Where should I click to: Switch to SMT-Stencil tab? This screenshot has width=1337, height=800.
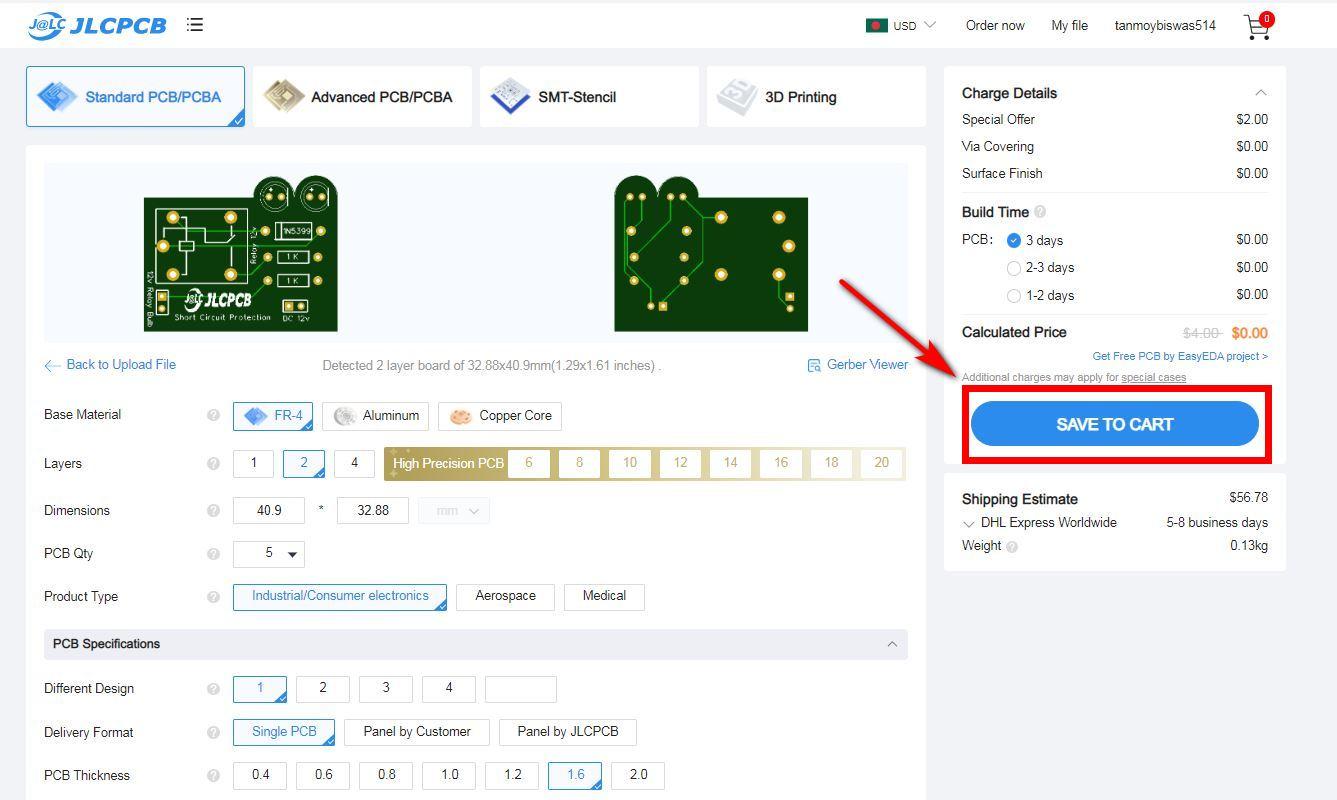[x=589, y=97]
